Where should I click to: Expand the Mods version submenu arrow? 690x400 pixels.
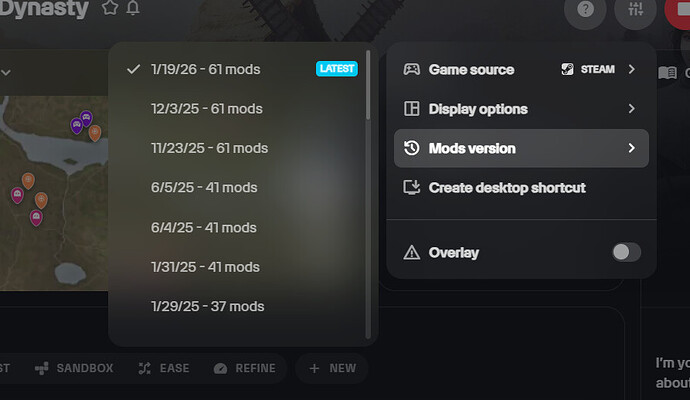coord(631,148)
